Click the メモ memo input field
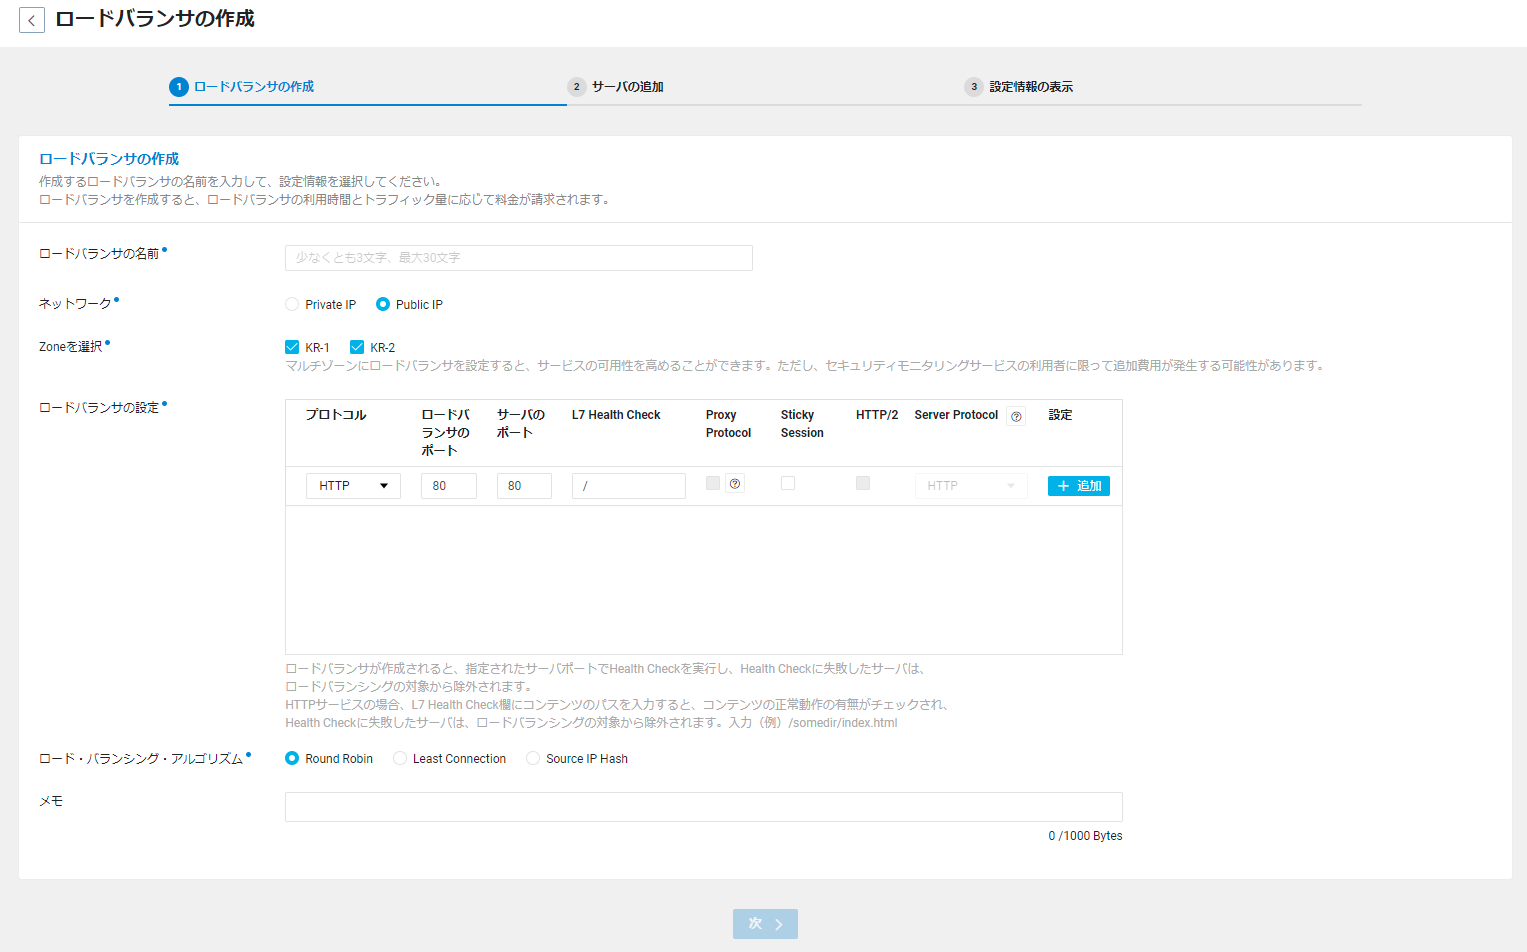The width and height of the screenshot is (1527, 952). point(704,807)
